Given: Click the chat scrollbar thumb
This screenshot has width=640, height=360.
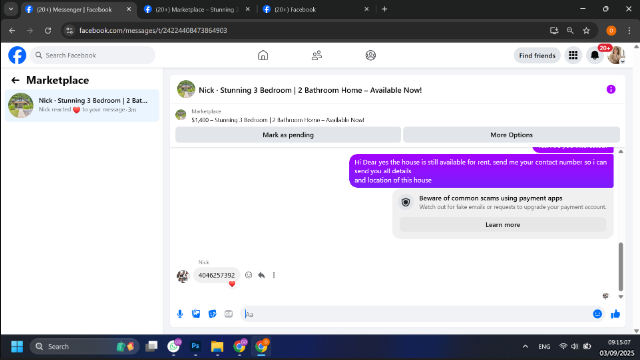Looking at the screenshot, I should coord(621,266).
